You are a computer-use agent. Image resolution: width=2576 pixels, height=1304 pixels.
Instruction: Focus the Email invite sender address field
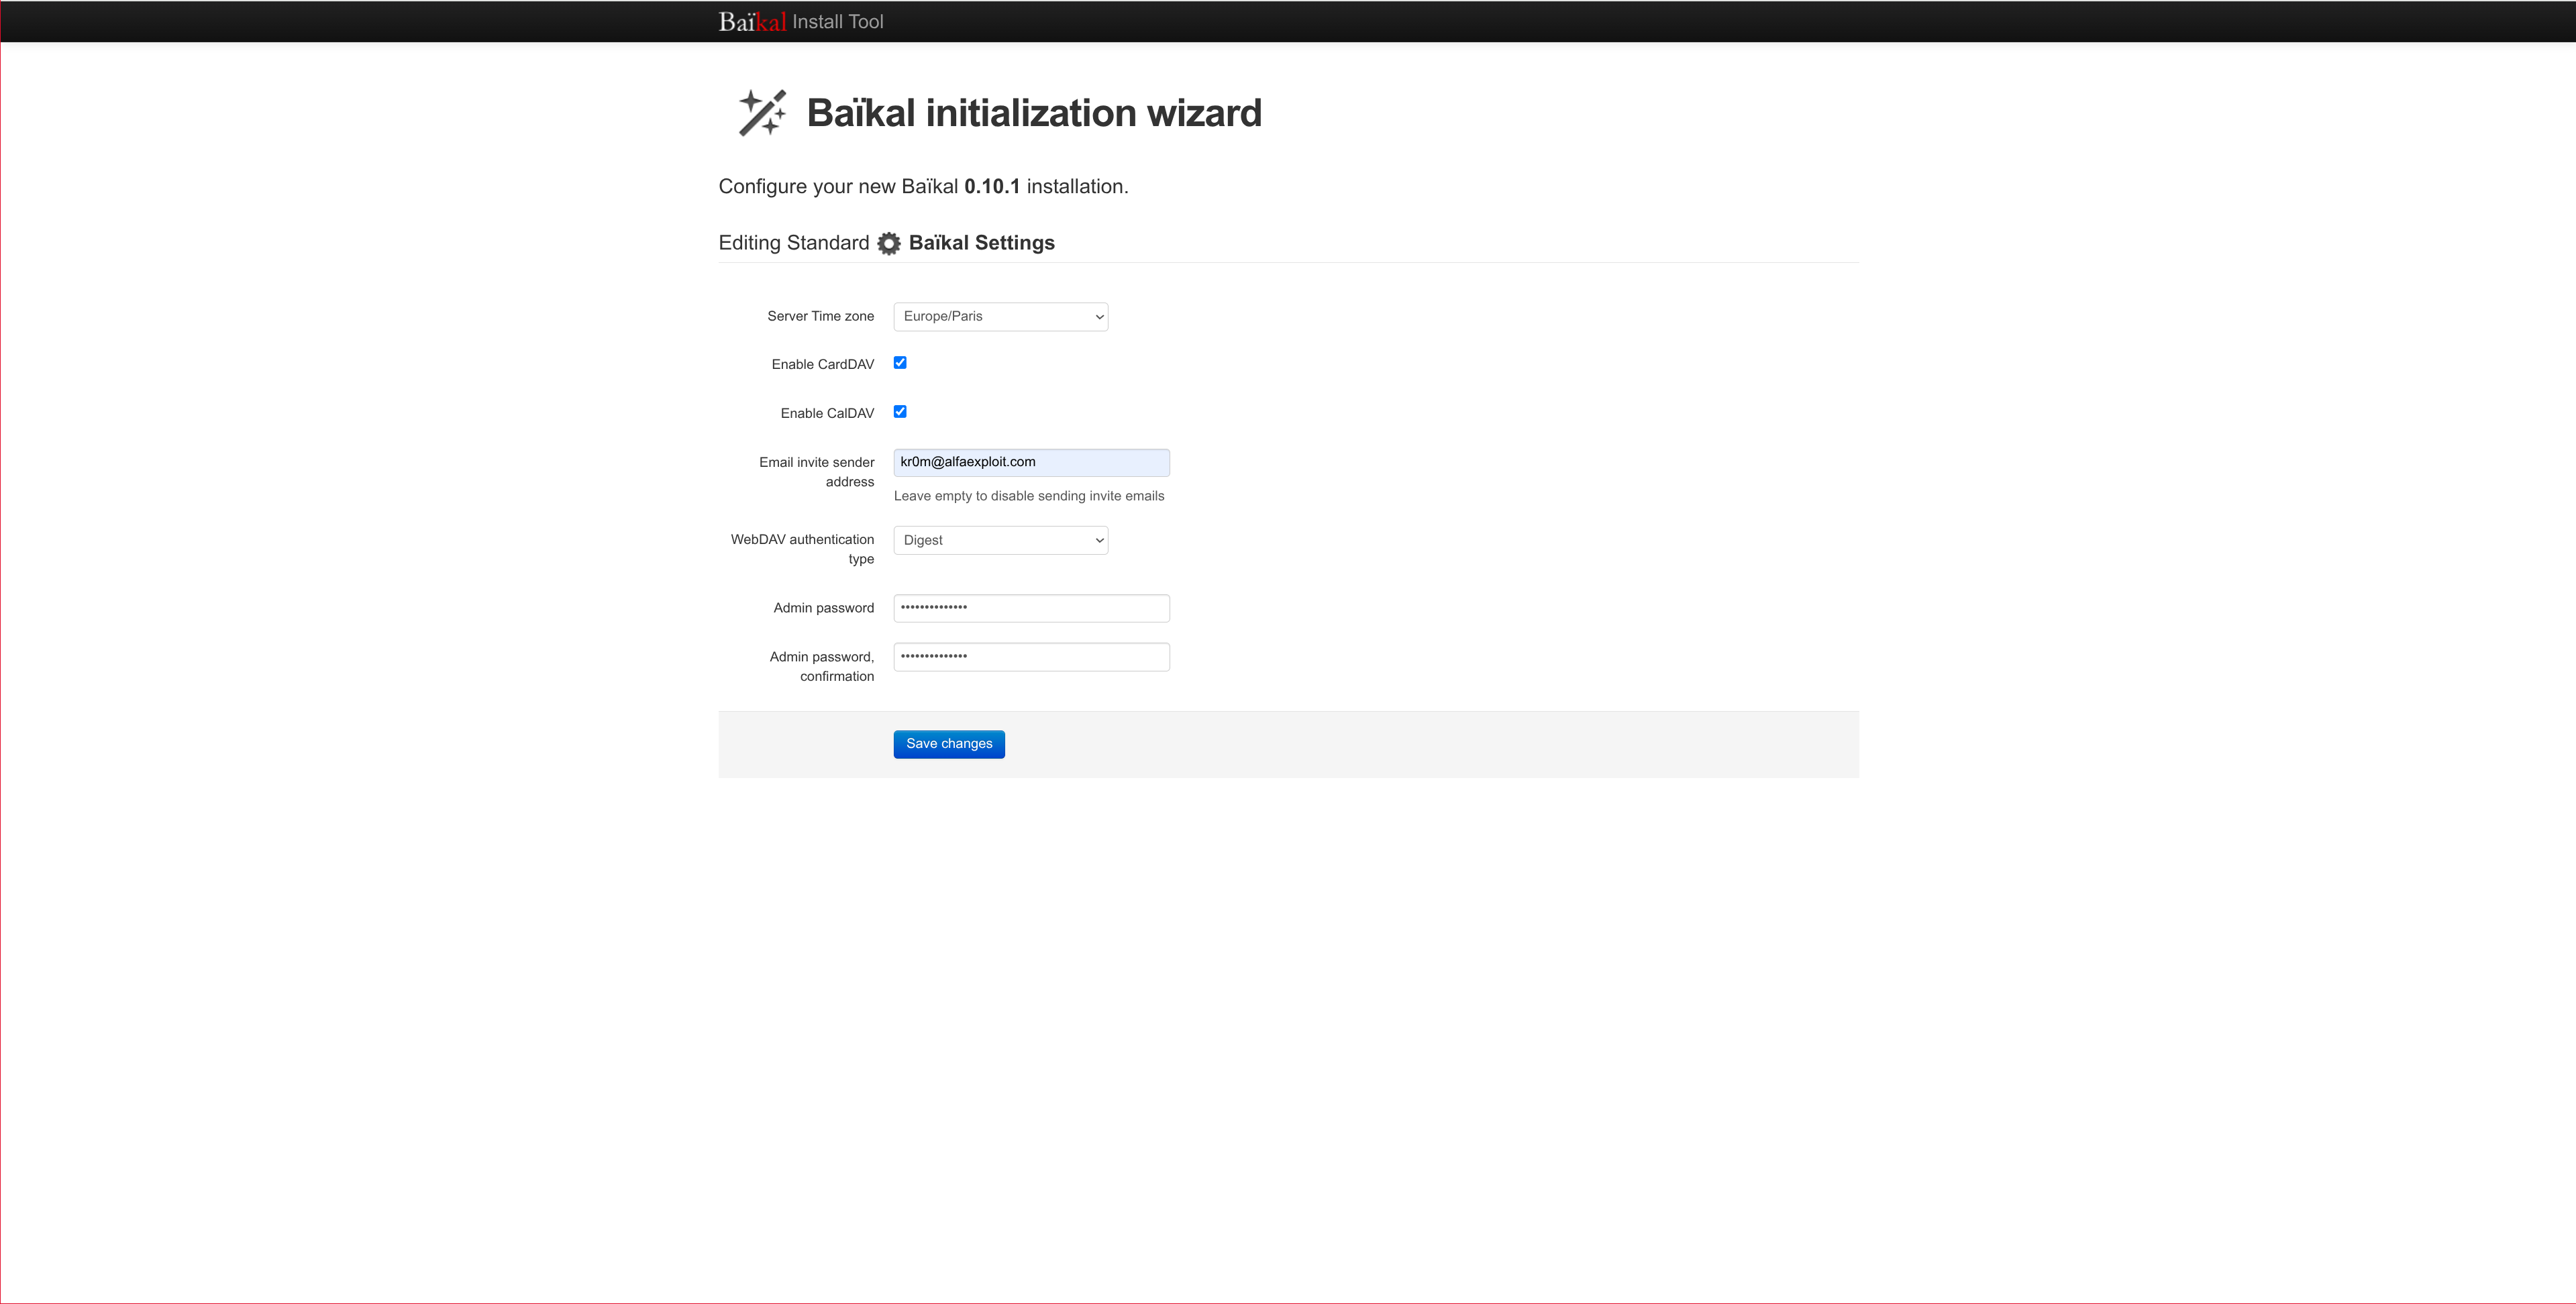[x=1030, y=462]
